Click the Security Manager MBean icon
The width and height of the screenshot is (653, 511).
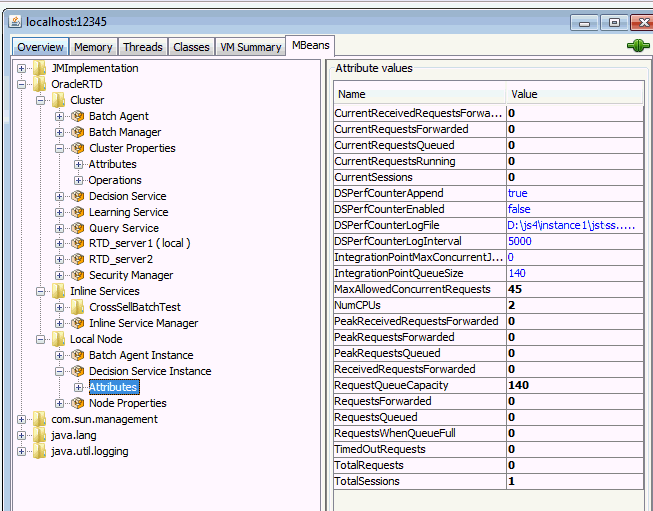pyautogui.click(x=77, y=275)
